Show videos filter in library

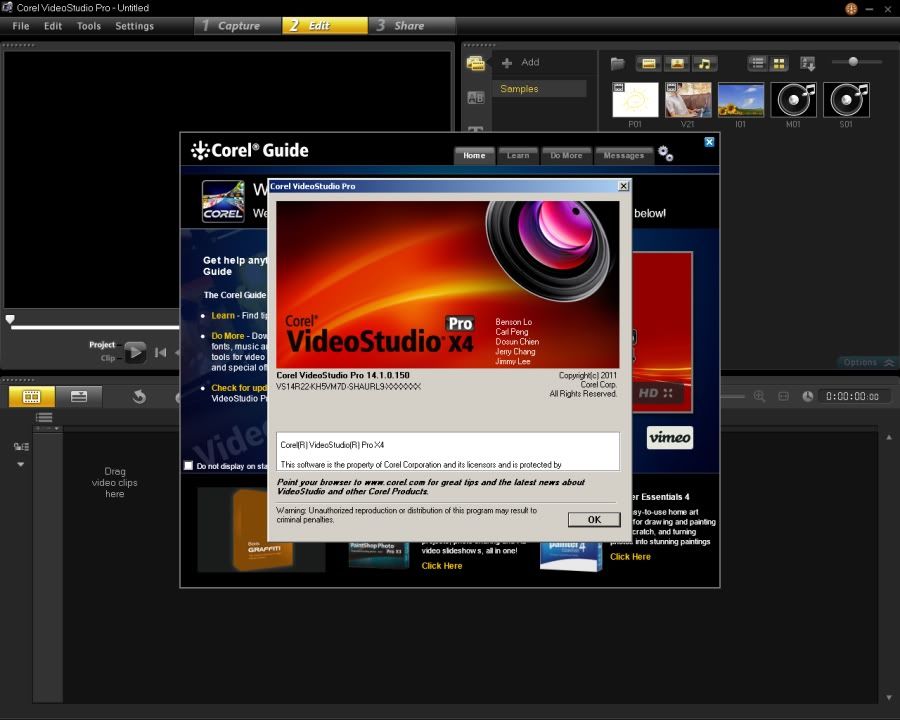(649, 63)
